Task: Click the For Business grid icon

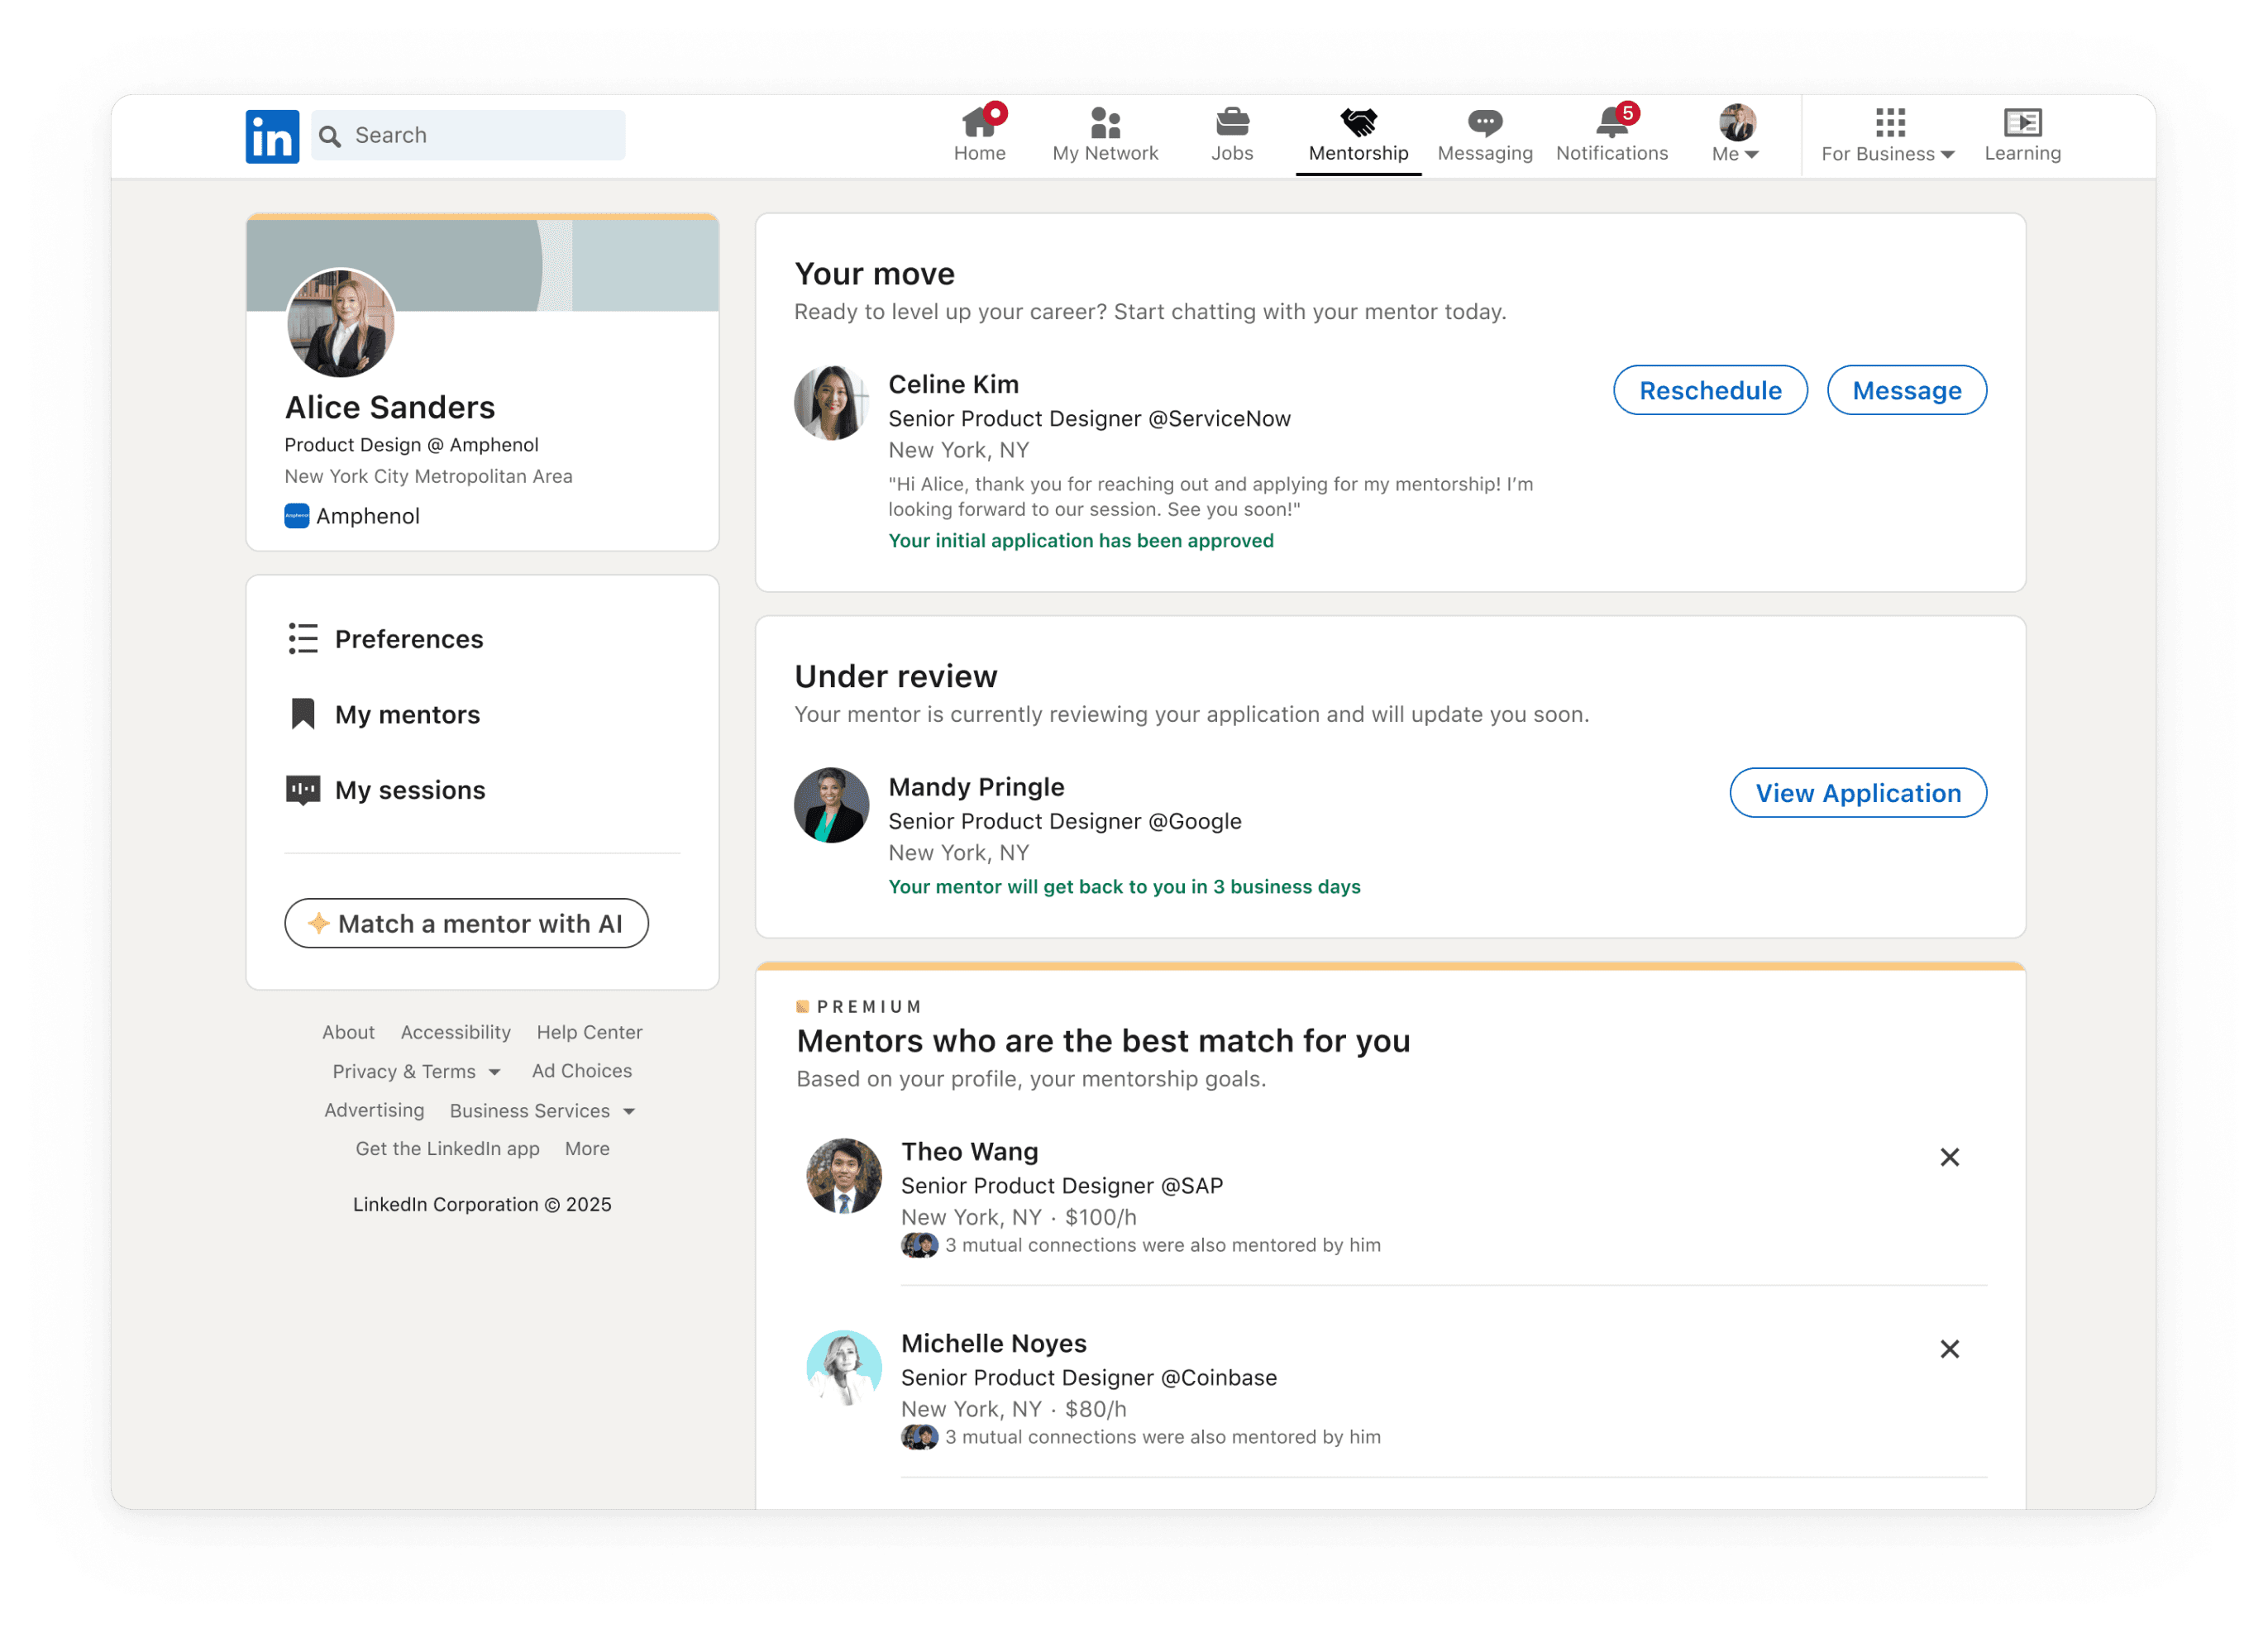Action: click(x=1890, y=122)
